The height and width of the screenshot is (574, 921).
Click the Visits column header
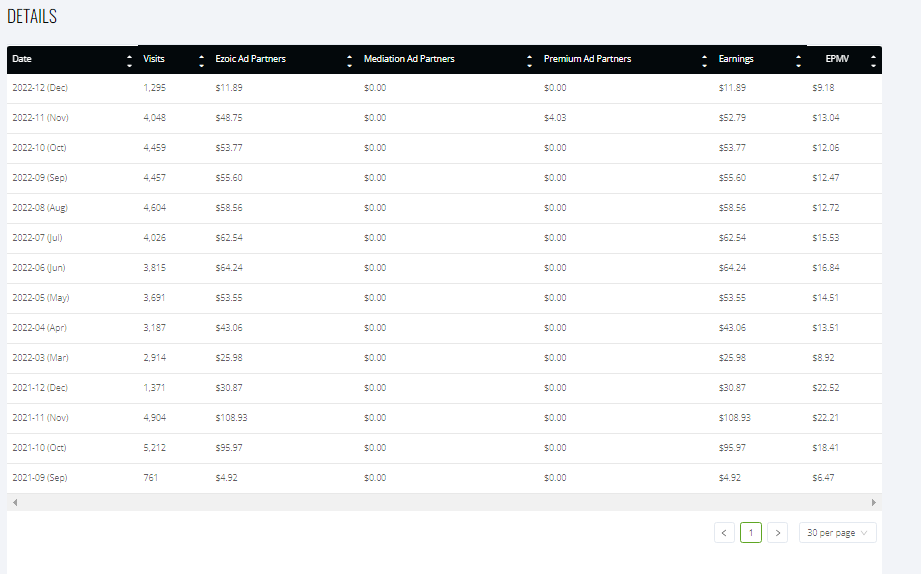pyautogui.click(x=154, y=59)
